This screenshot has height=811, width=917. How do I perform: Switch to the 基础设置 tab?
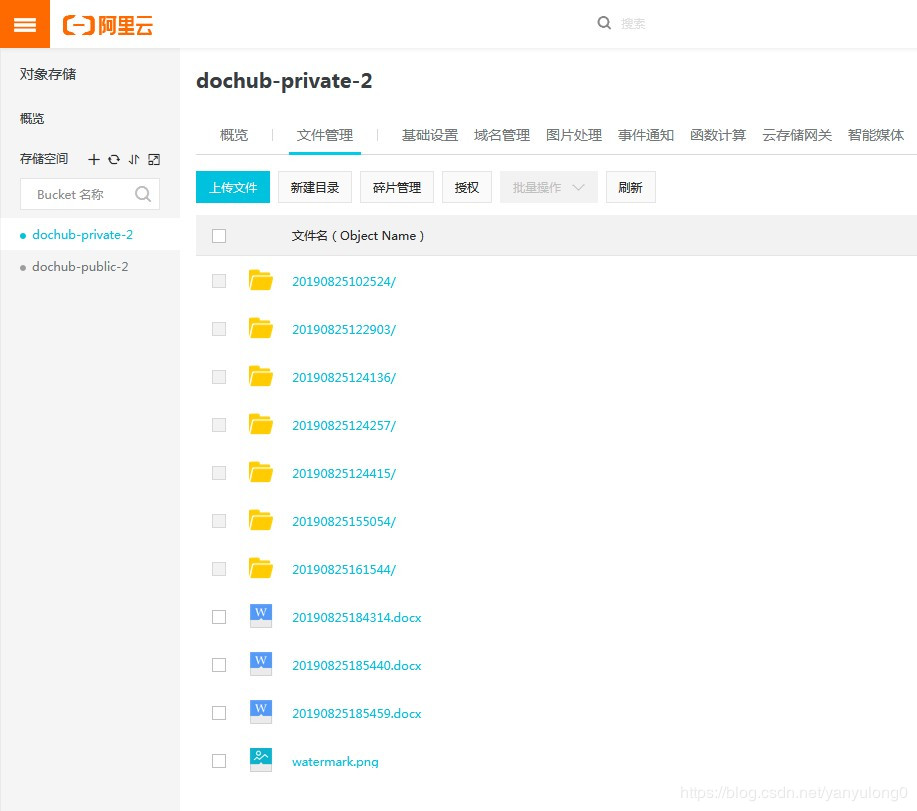[430, 135]
